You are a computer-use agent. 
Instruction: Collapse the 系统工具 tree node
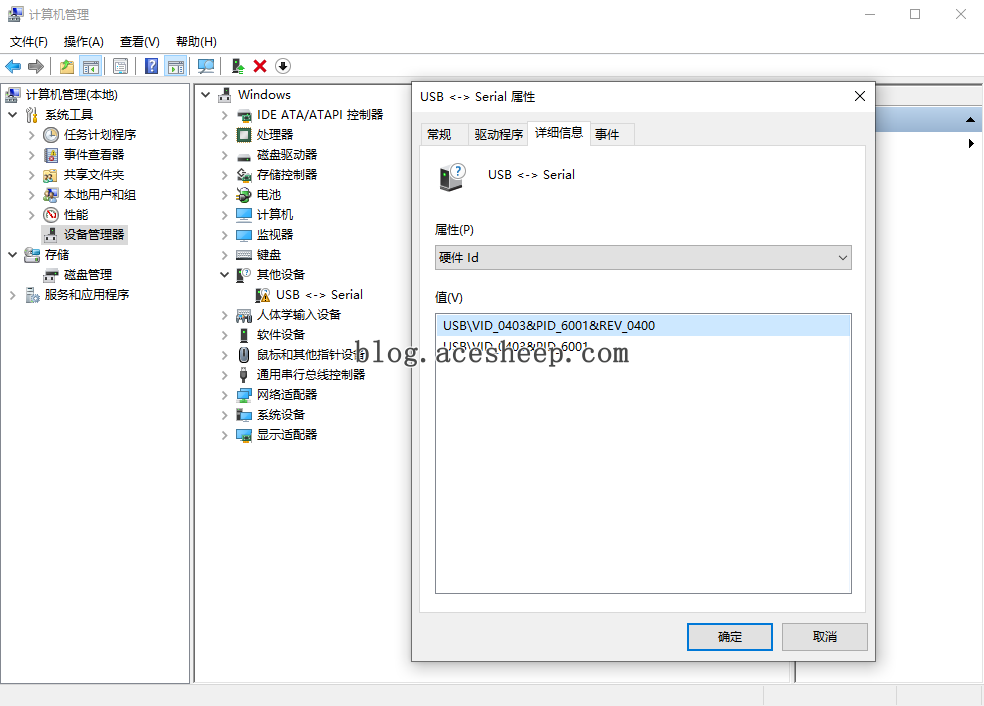pos(13,115)
